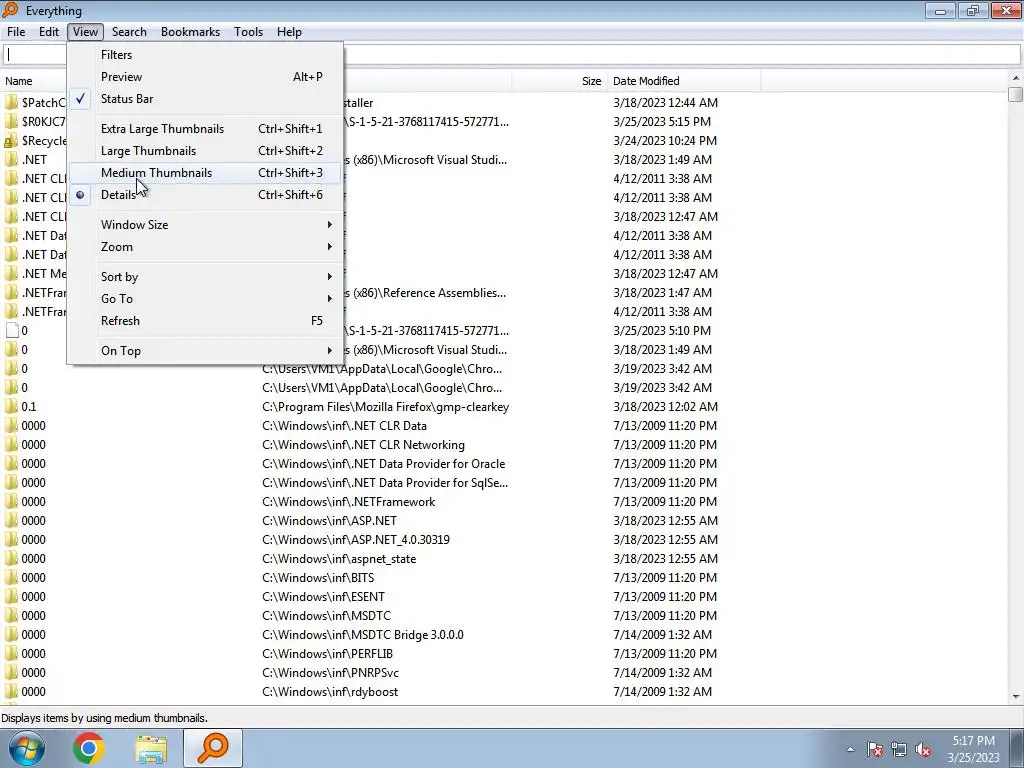This screenshot has height=768, width=1024.
Task: Show hidden system tray icons
Action: click(x=850, y=749)
